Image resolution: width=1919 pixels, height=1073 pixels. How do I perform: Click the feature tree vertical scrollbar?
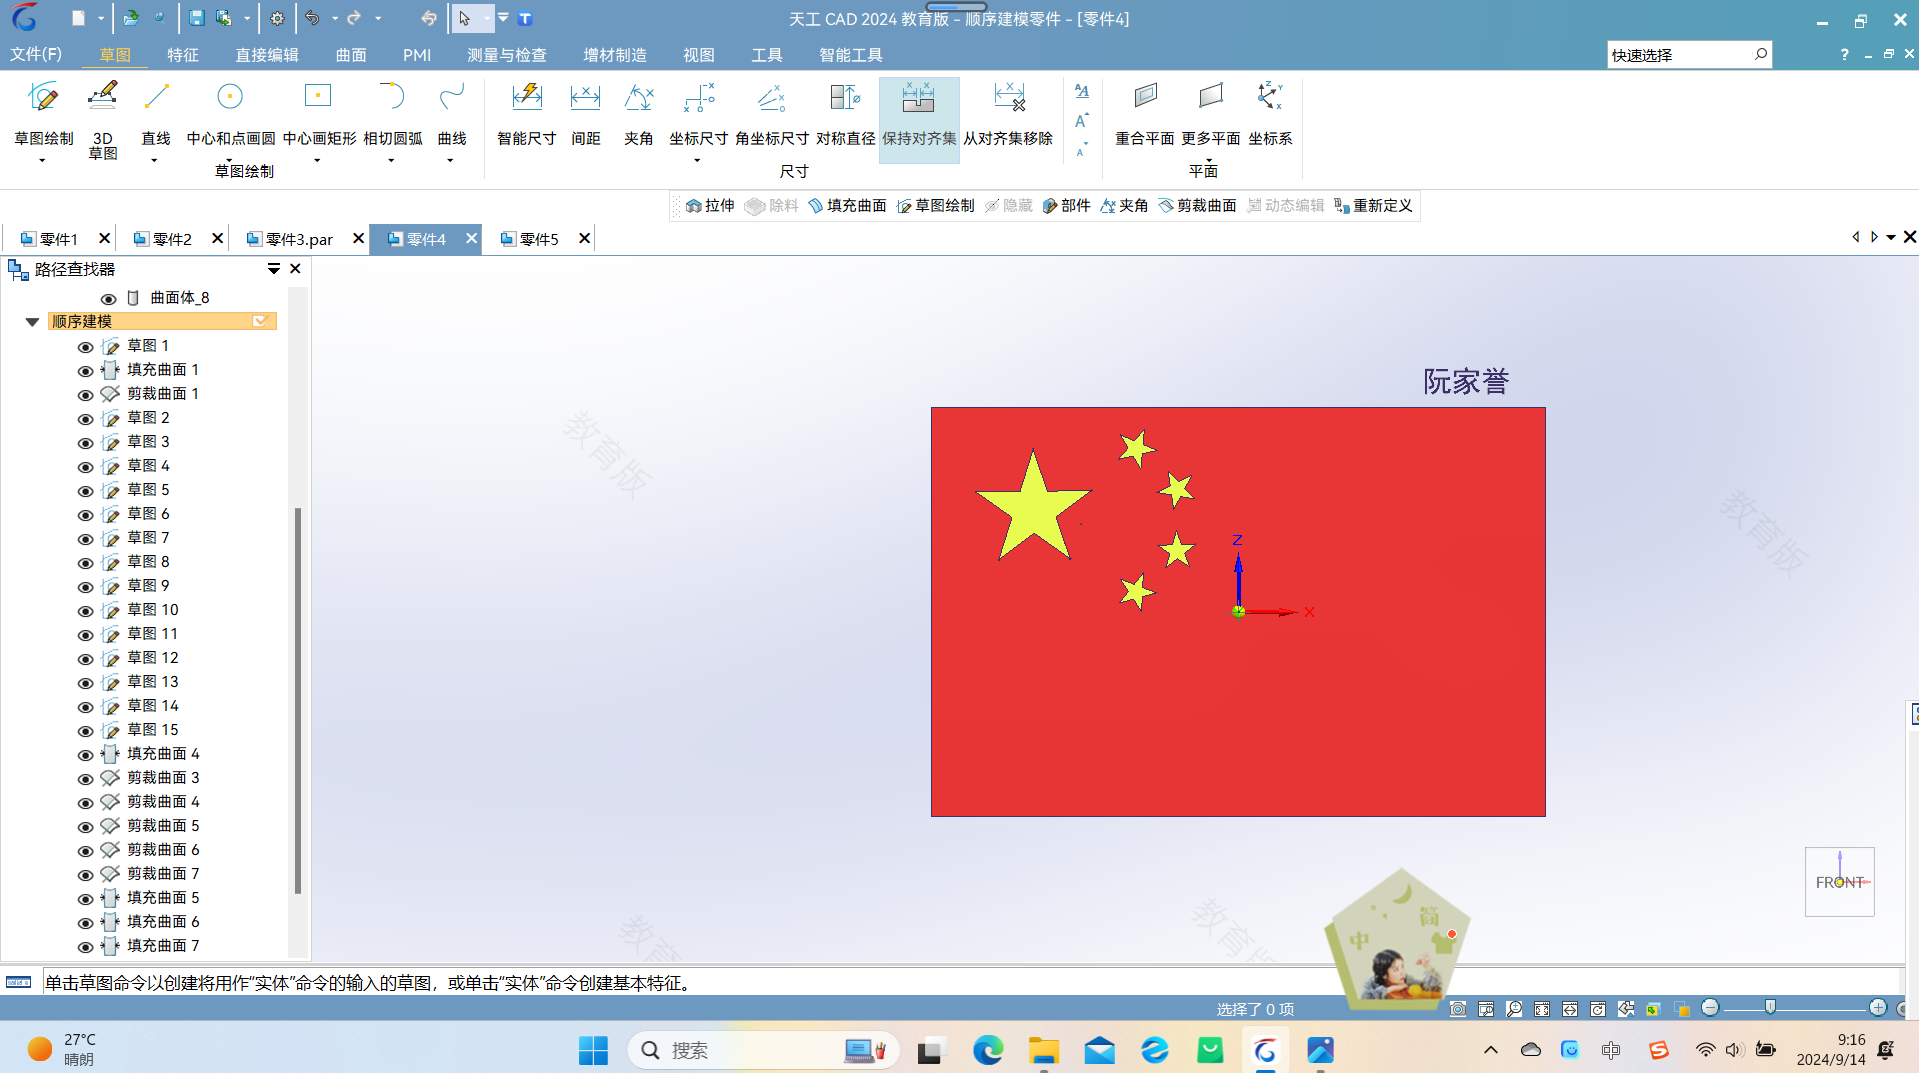[x=297, y=700]
